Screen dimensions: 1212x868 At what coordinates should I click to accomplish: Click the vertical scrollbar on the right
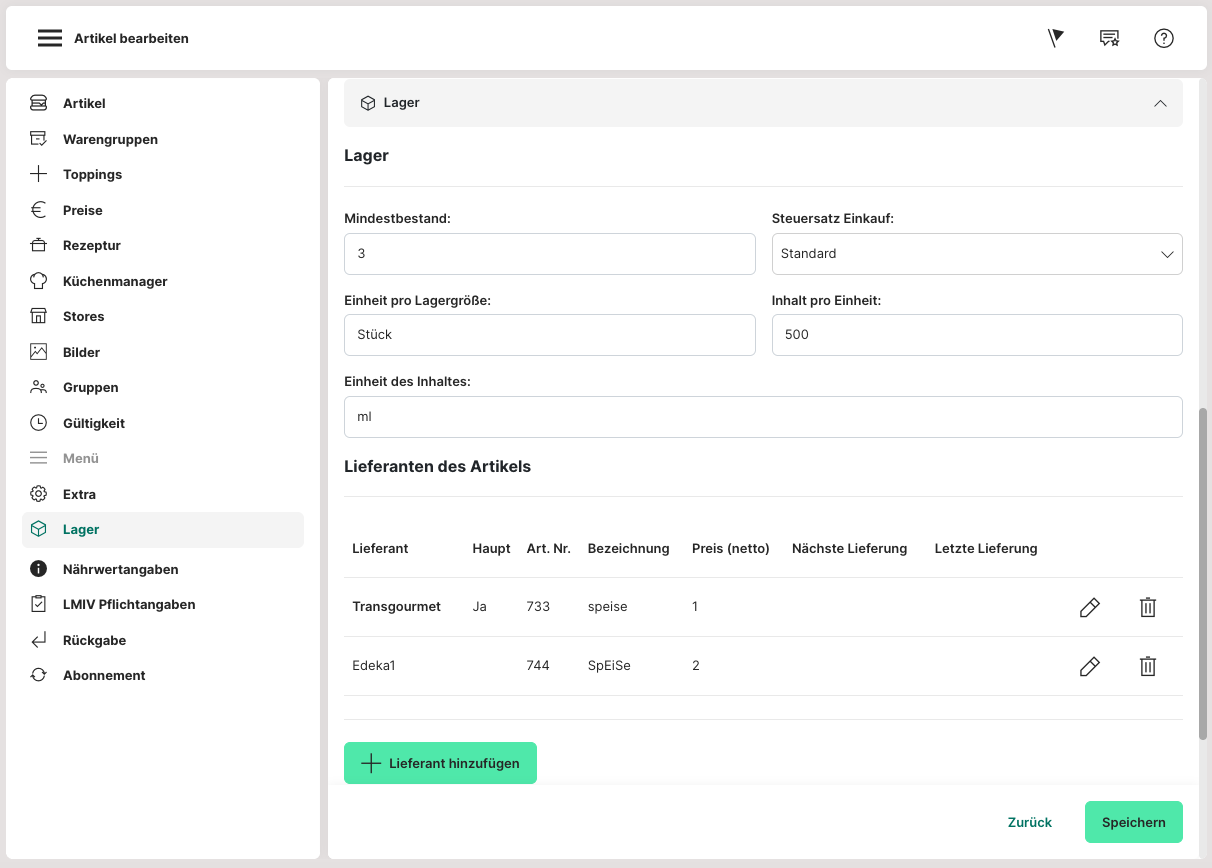click(x=1203, y=573)
